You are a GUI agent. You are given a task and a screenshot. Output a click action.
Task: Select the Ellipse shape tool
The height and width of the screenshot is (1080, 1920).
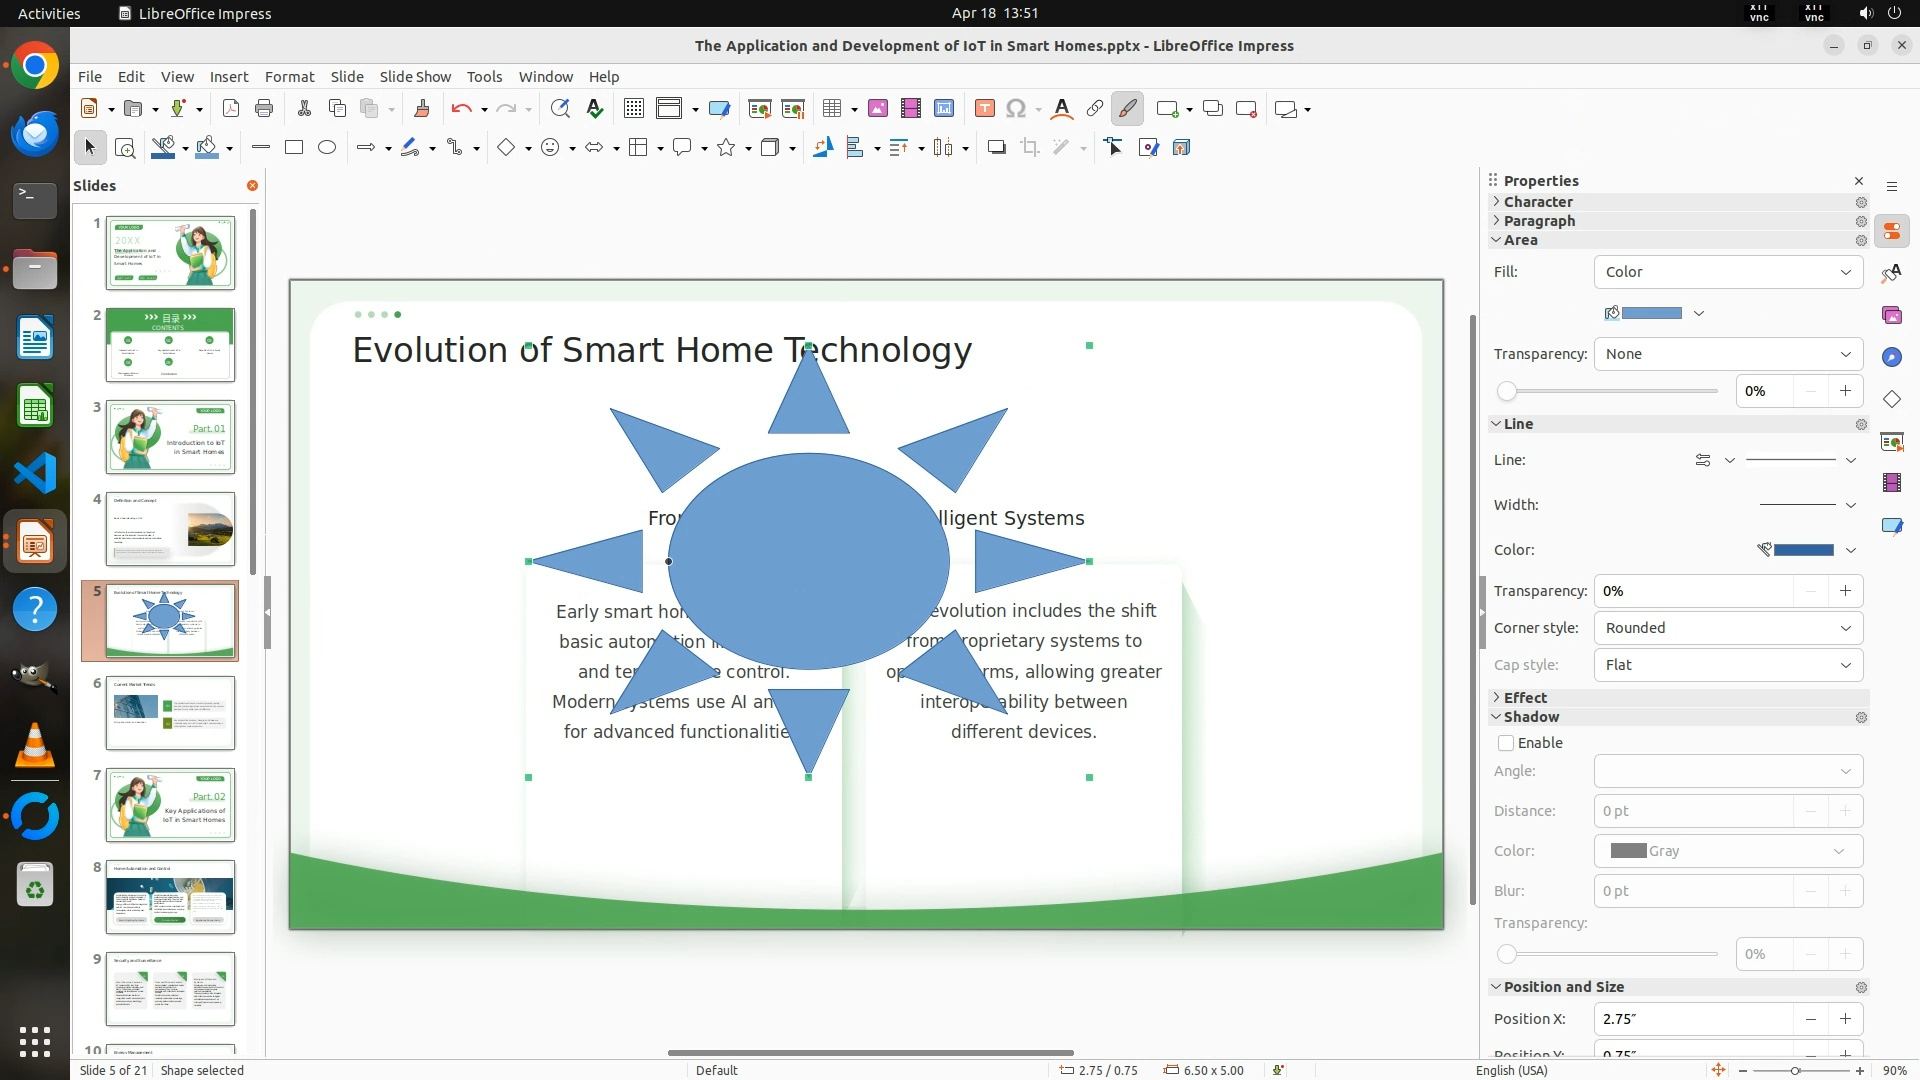pyautogui.click(x=327, y=148)
